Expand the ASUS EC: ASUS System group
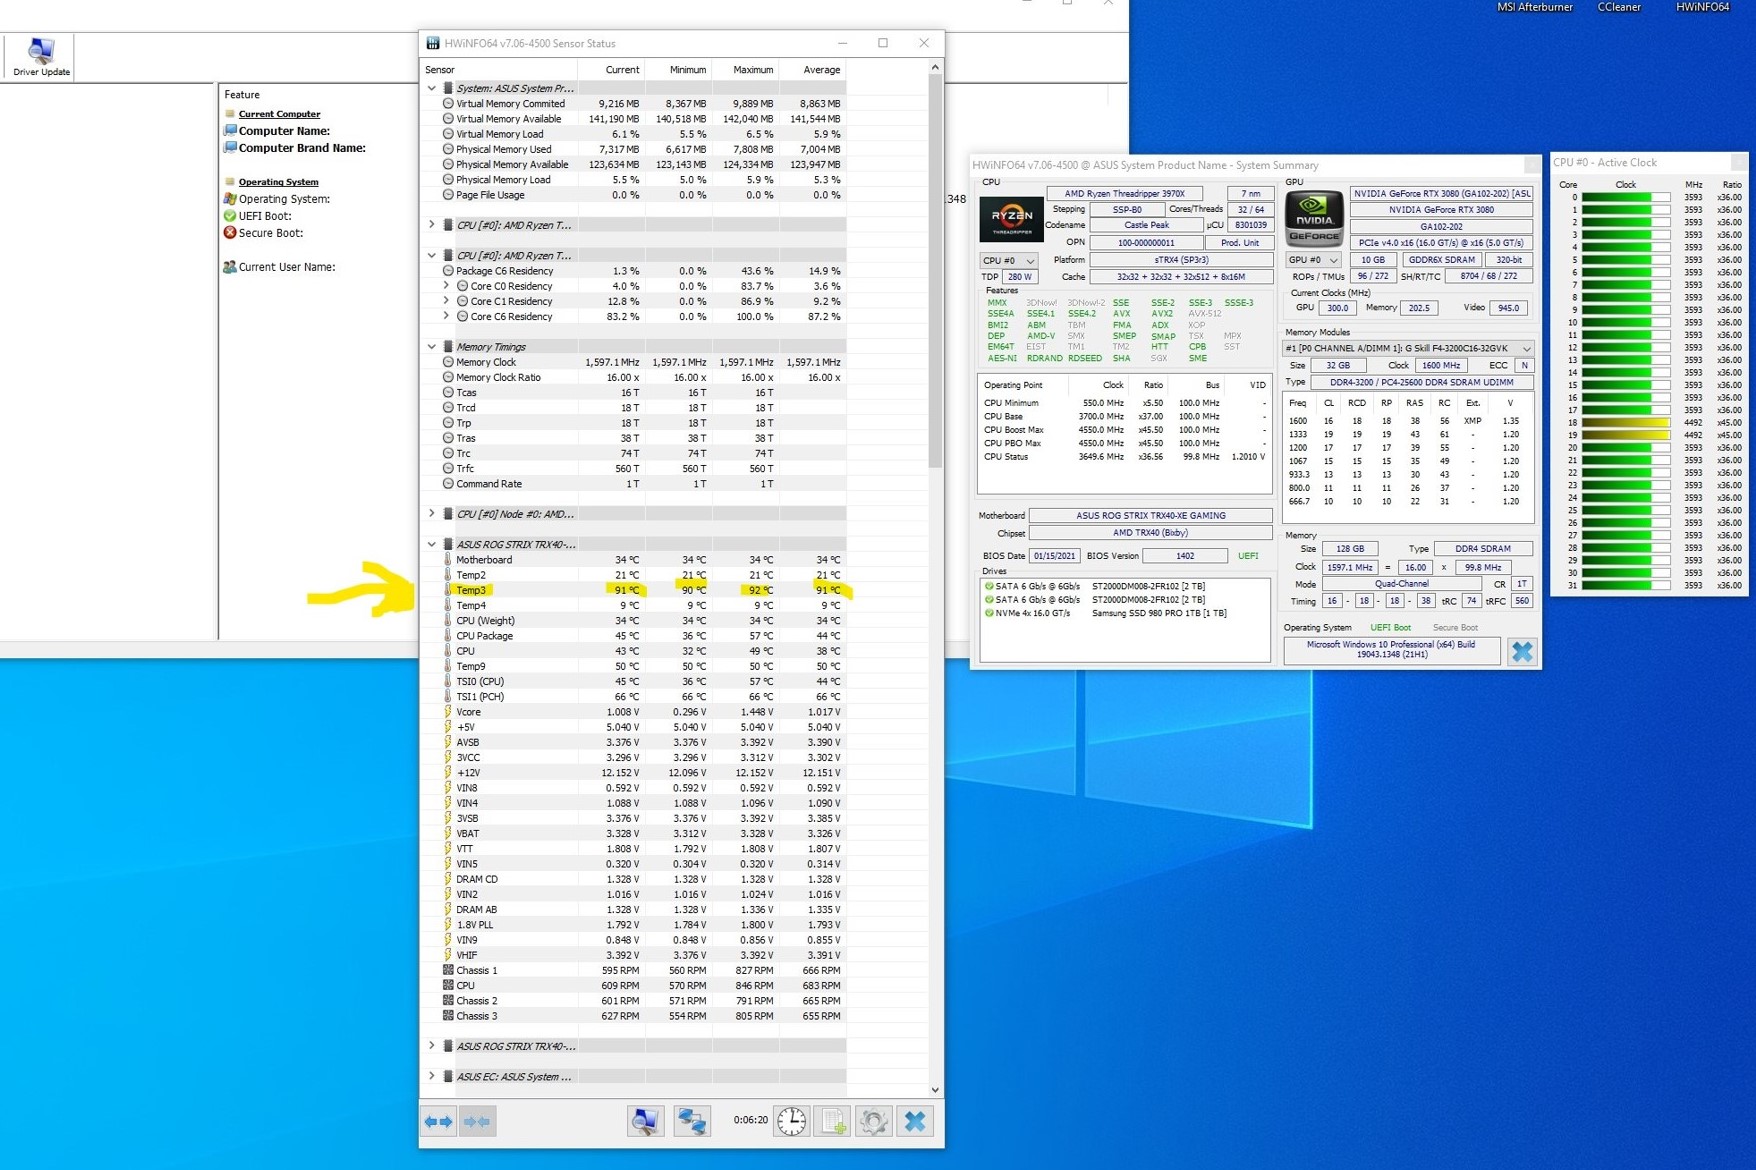 [432, 1077]
